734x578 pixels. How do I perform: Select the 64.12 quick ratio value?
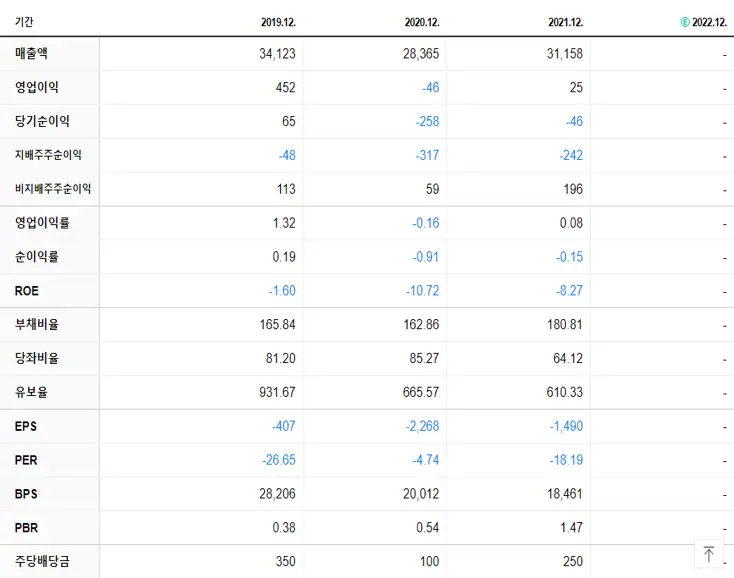coord(568,359)
